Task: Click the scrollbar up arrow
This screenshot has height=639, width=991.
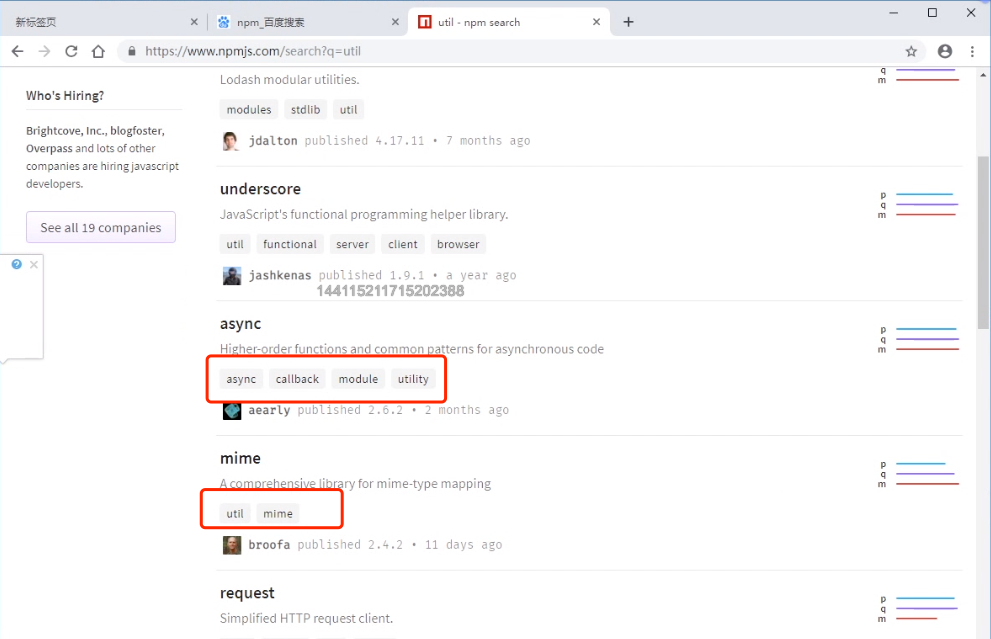Action: [x=983, y=75]
